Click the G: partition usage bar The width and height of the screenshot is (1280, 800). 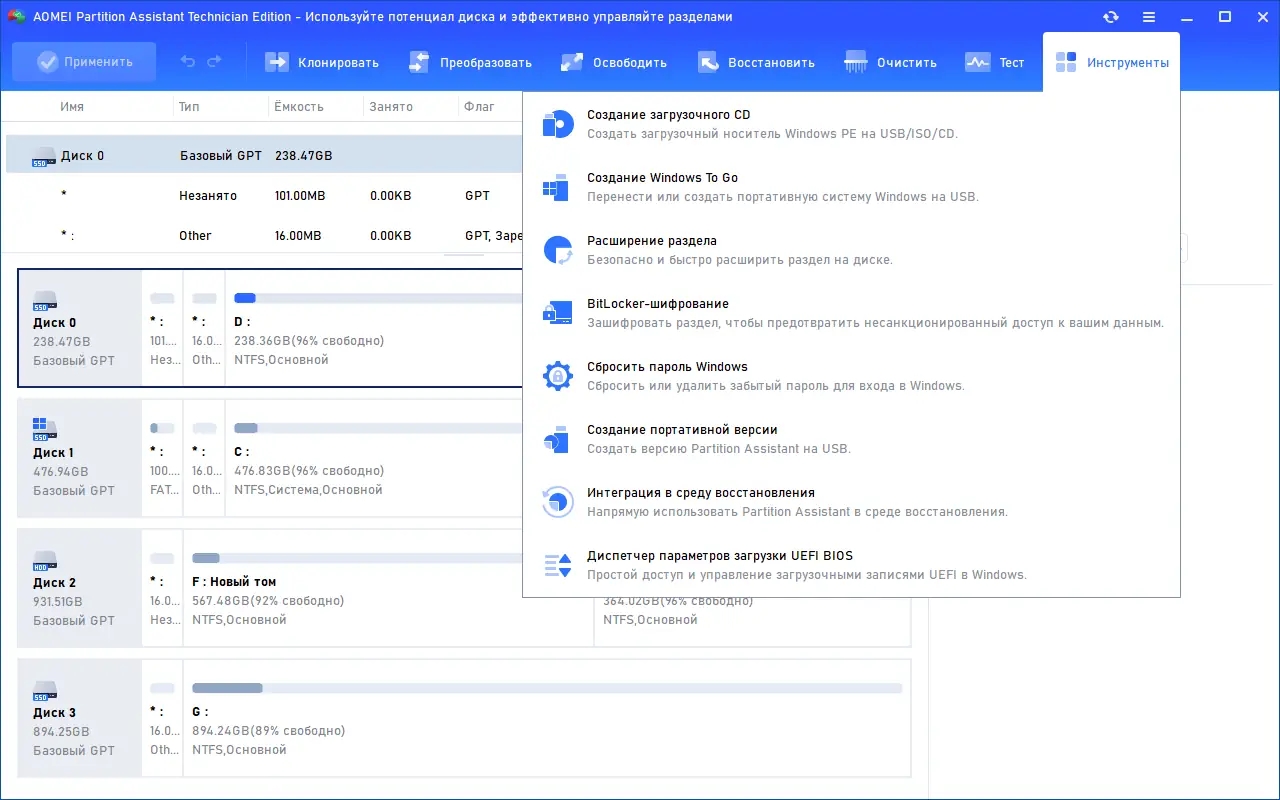click(547, 688)
